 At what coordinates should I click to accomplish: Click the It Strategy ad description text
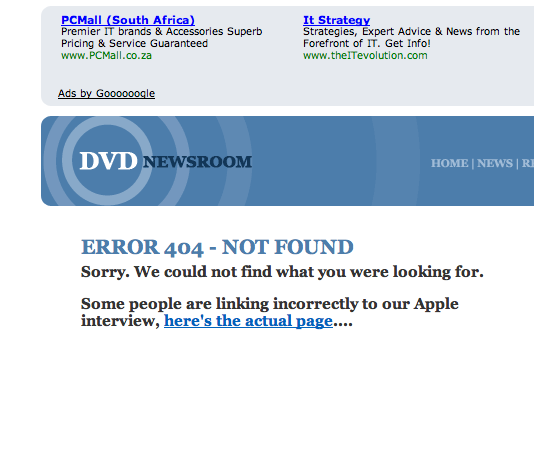(x=411, y=37)
